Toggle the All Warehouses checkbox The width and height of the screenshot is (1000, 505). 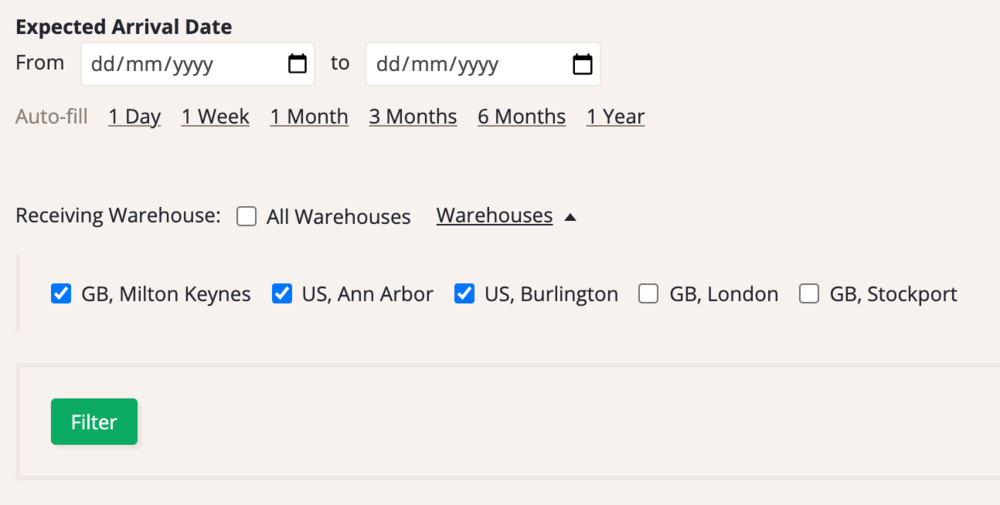[x=246, y=216]
